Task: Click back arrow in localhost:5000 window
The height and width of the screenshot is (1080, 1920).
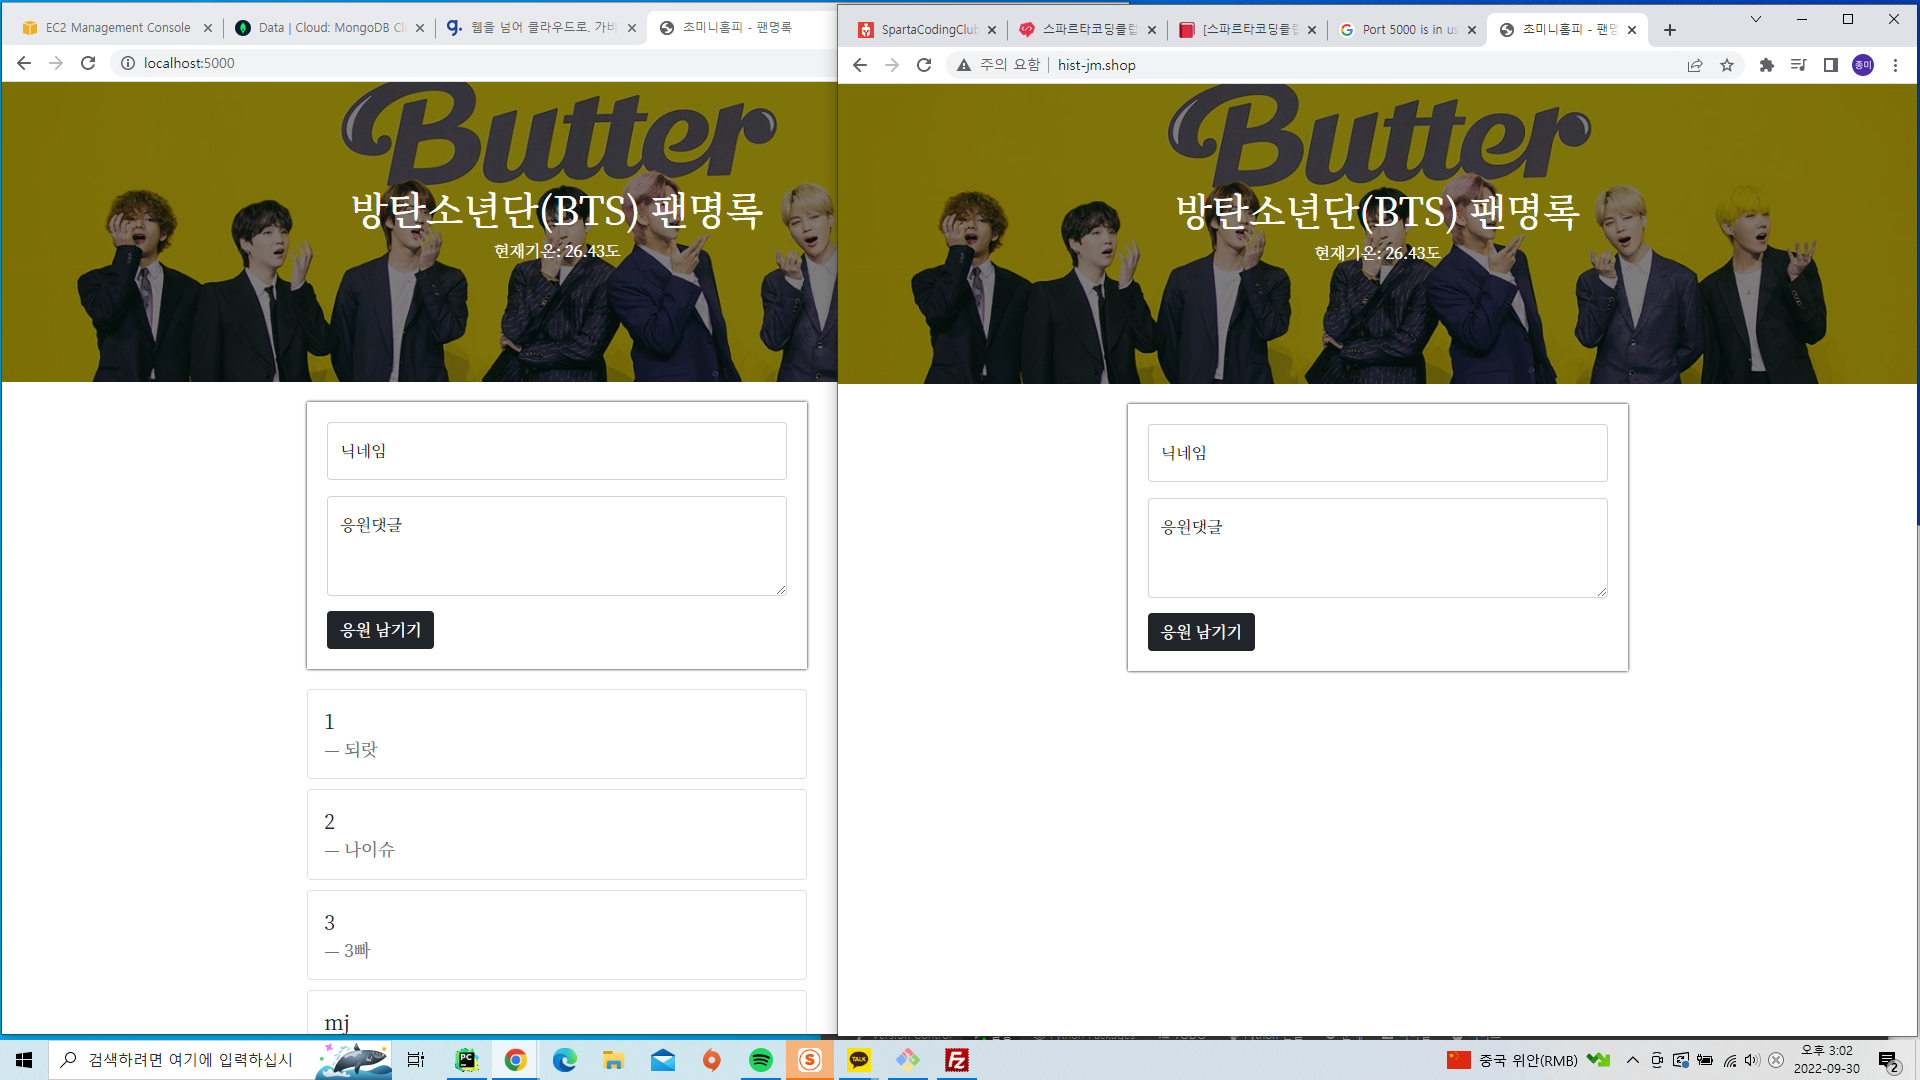Action: pos(24,63)
